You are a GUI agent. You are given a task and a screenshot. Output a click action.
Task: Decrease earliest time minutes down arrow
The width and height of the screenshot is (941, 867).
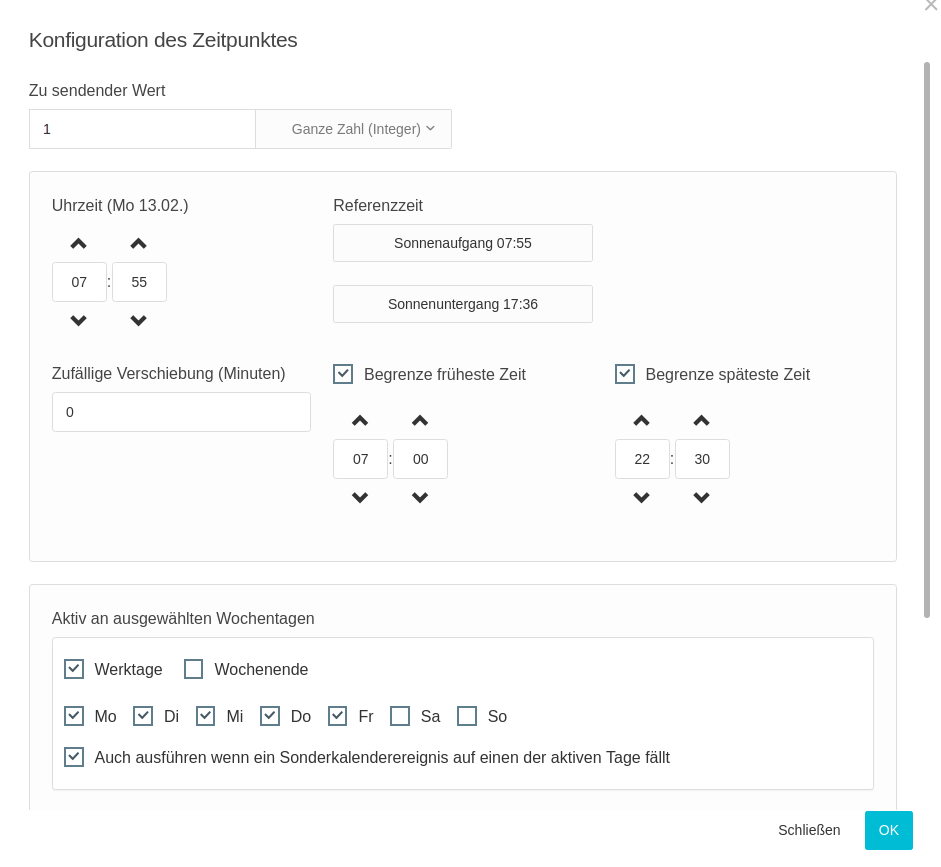(x=420, y=498)
